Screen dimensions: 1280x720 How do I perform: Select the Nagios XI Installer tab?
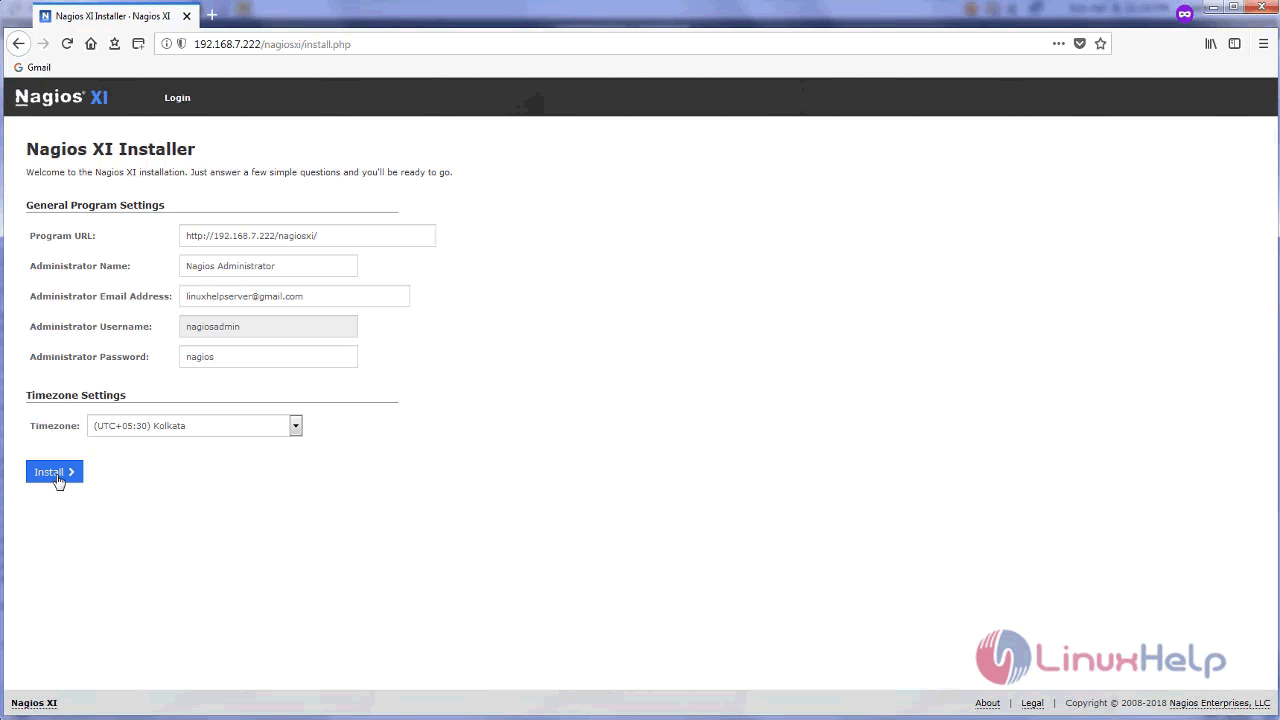click(x=117, y=16)
